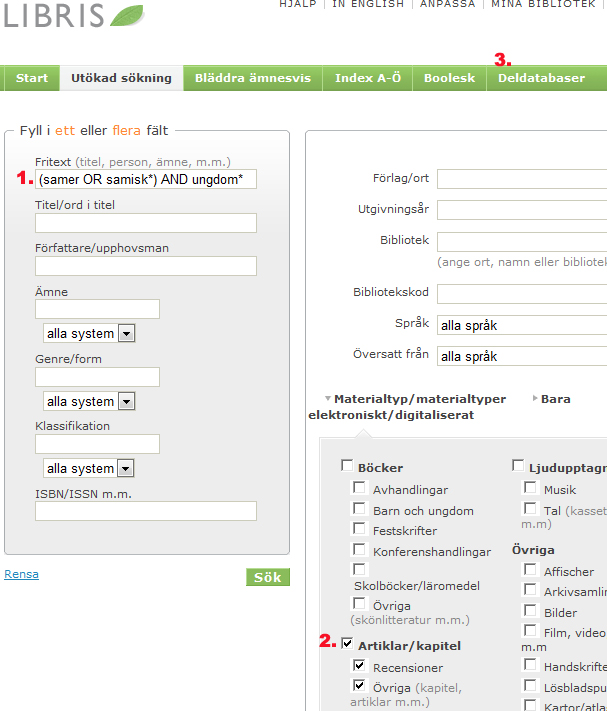Click the IN ENGLISH link
This screenshot has width=607, height=711.
click(368, 4)
